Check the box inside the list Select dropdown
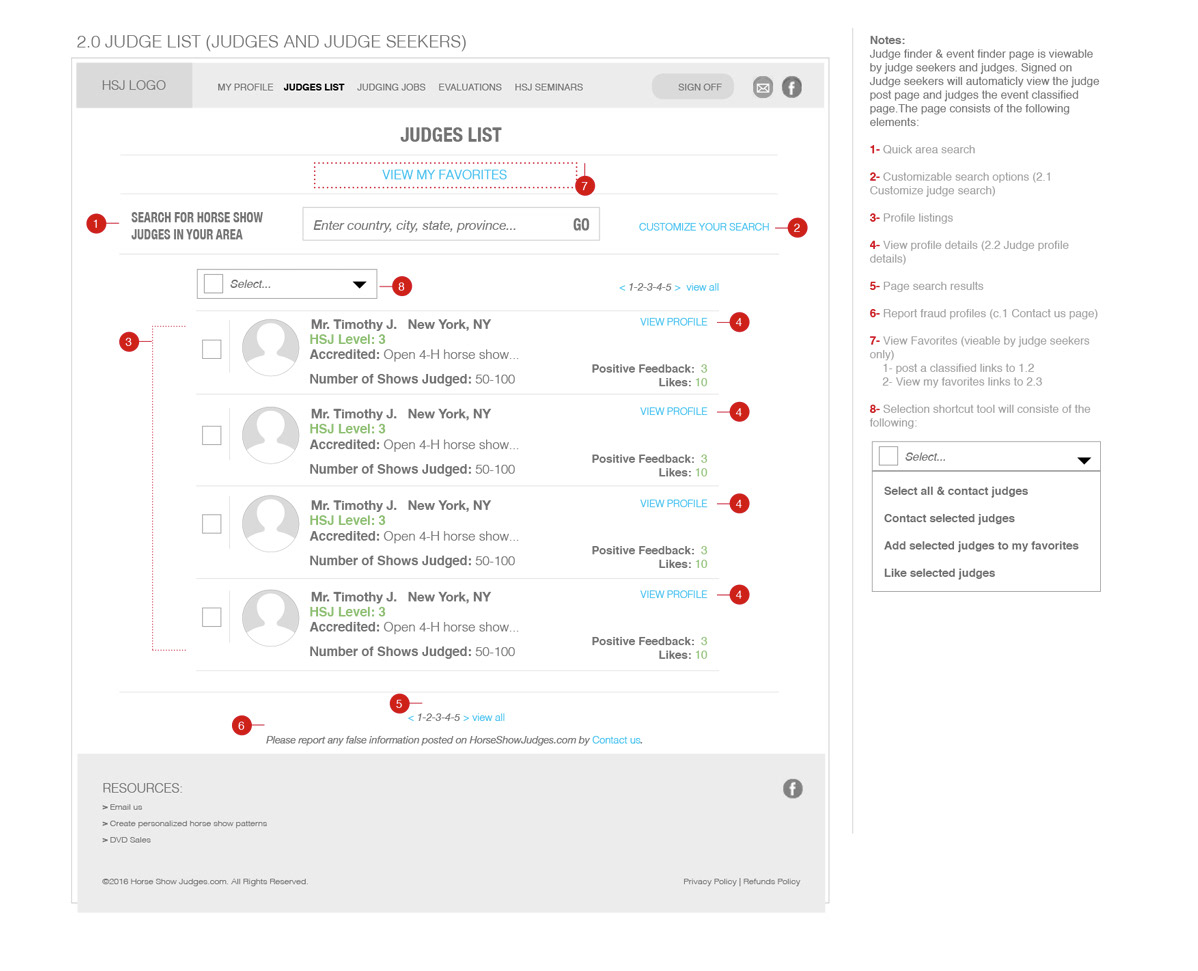The height and width of the screenshot is (971, 1198). (214, 284)
